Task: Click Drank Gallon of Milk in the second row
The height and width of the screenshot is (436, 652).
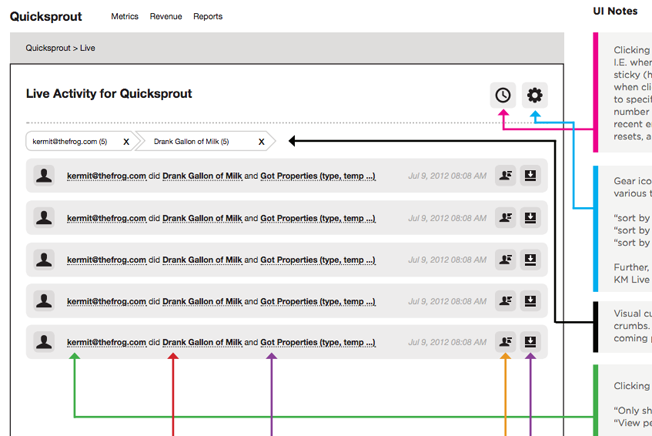Action: point(202,218)
